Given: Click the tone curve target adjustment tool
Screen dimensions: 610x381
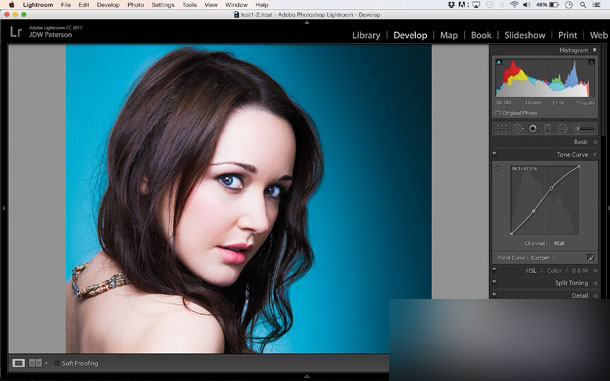Looking at the screenshot, I should pyautogui.click(x=498, y=169).
